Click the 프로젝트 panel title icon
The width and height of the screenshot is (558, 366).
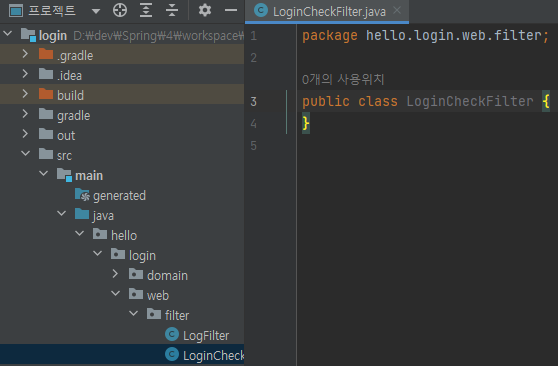(16, 11)
